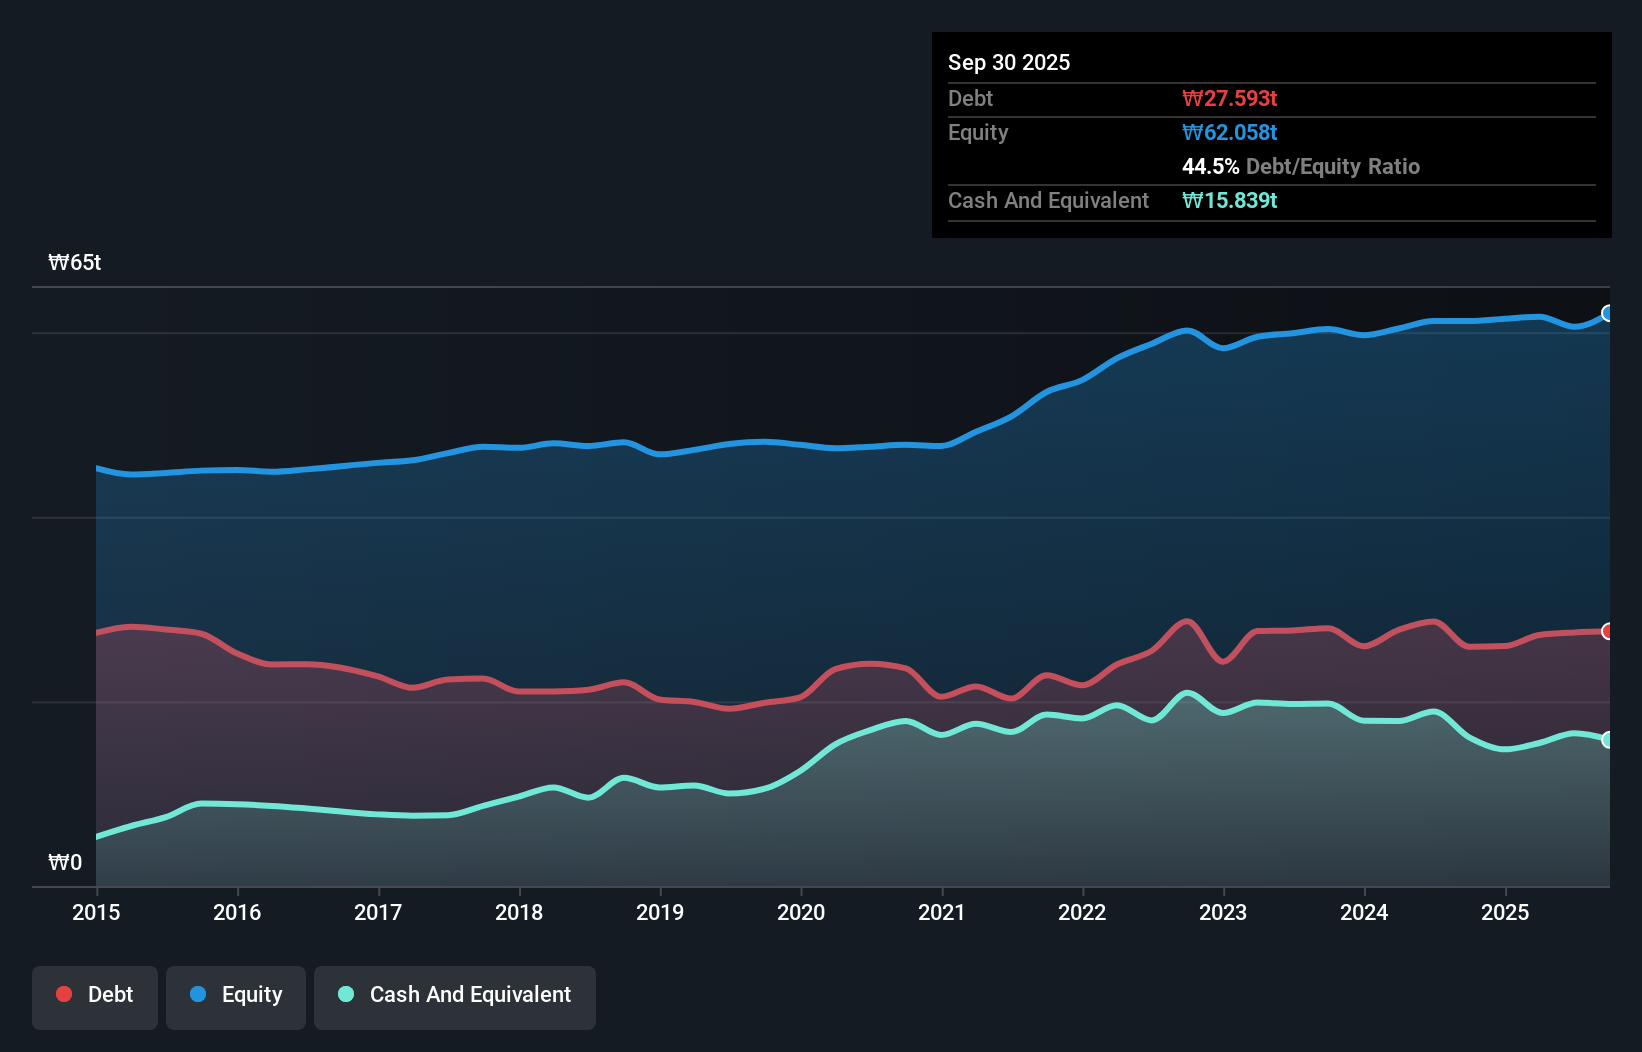The image size is (1642, 1052).
Task: Click the ₩62.058t Equity value in the tooltip
Action: point(1230,132)
